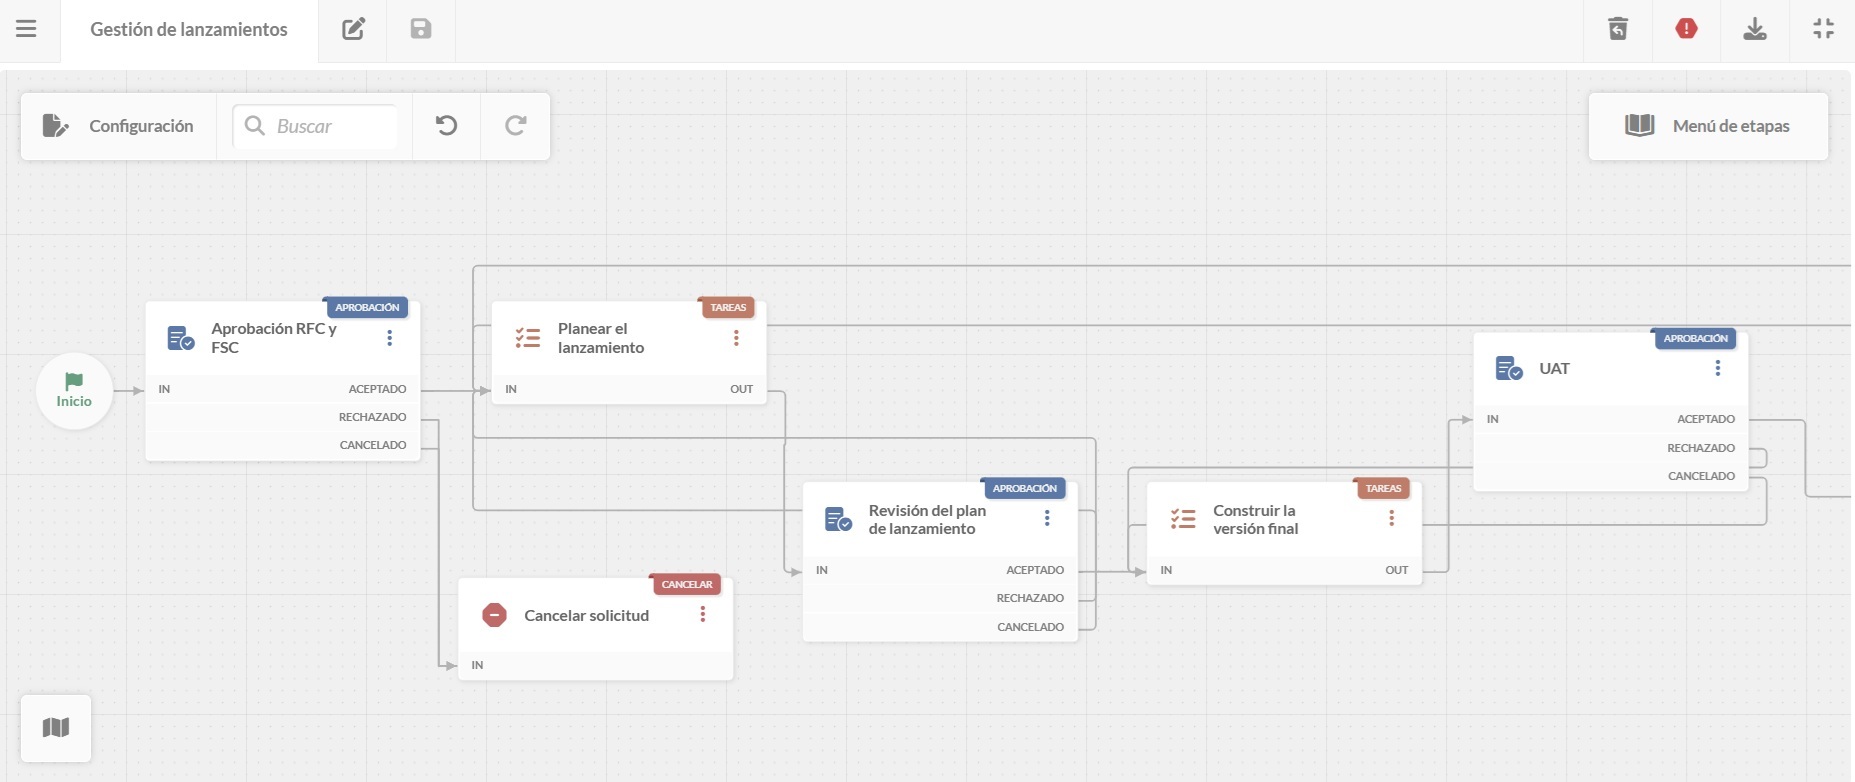Select the Aprobación RFC y FSC title
Screen dimensions: 1855x782
coord(274,338)
